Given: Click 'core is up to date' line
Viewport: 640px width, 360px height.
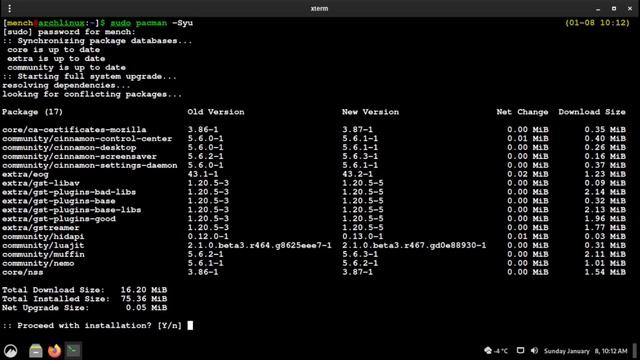Looking at the screenshot, I should 53,50.
